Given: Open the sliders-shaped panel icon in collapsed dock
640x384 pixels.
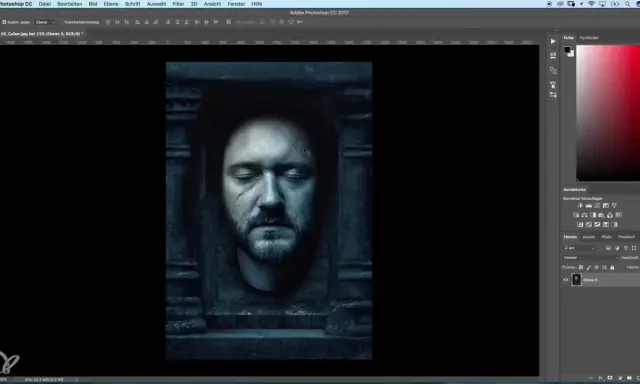Looking at the screenshot, I should coord(553,95).
